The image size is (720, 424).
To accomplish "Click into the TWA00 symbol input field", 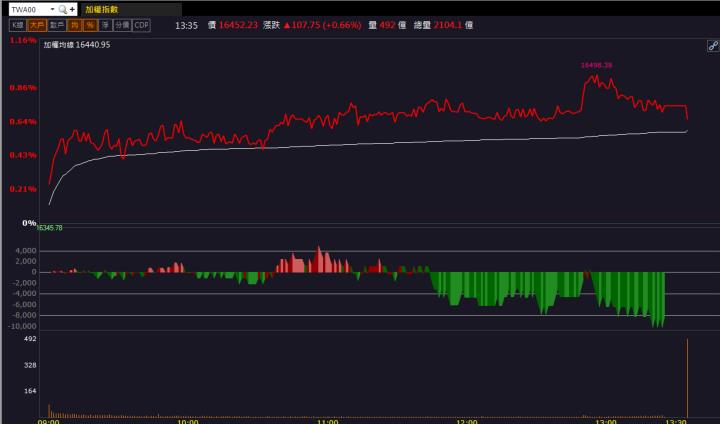I will tap(26, 9).
